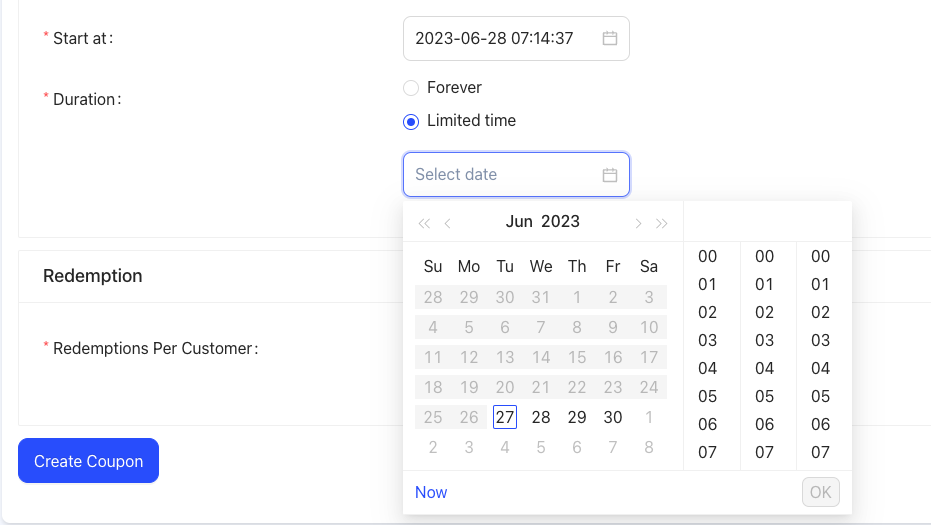931x525 pixels.
Task: Click the Start at datetime field
Action: click(500, 39)
